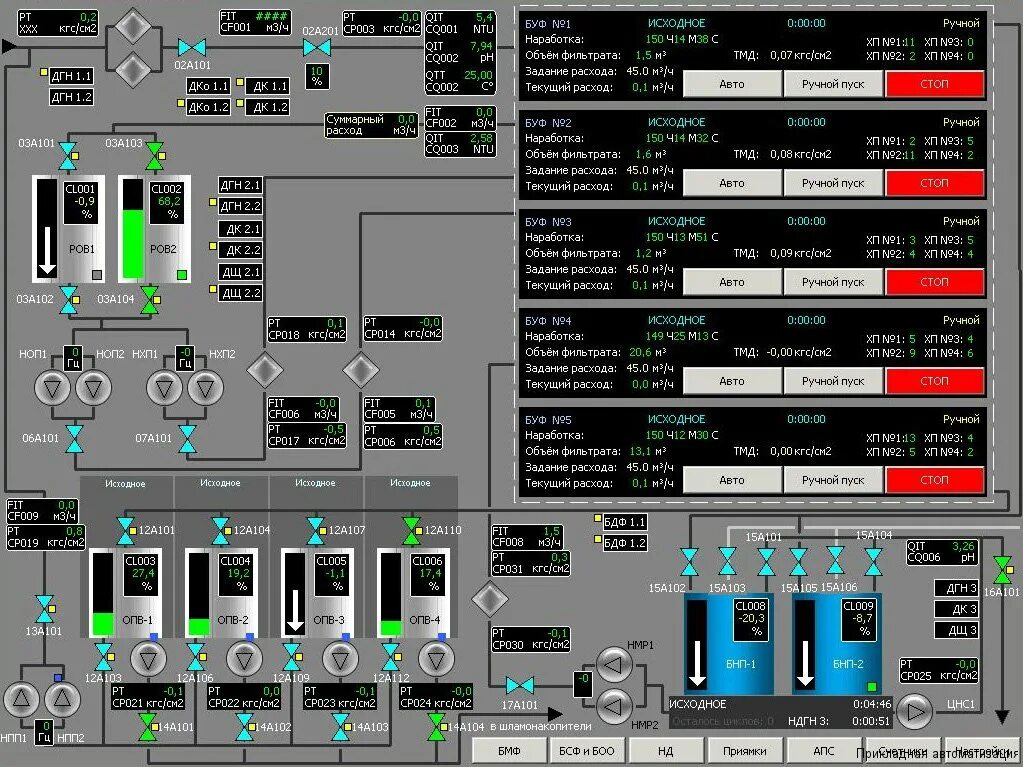Click the РОВ2 tank level bar
The image size is (1023, 767).
[x=133, y=229]
